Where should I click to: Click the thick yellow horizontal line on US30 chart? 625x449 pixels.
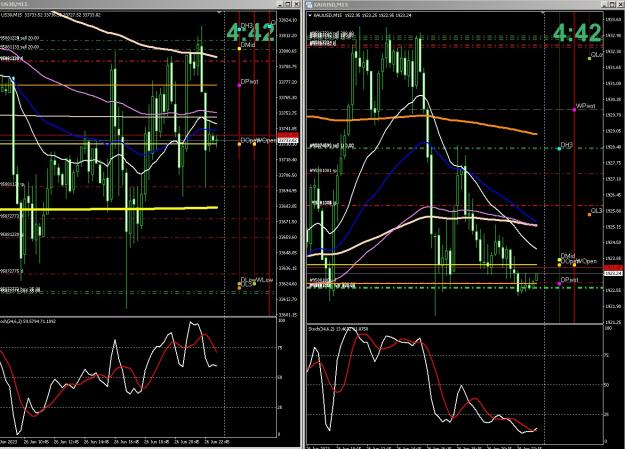click(x=108, y=209)
